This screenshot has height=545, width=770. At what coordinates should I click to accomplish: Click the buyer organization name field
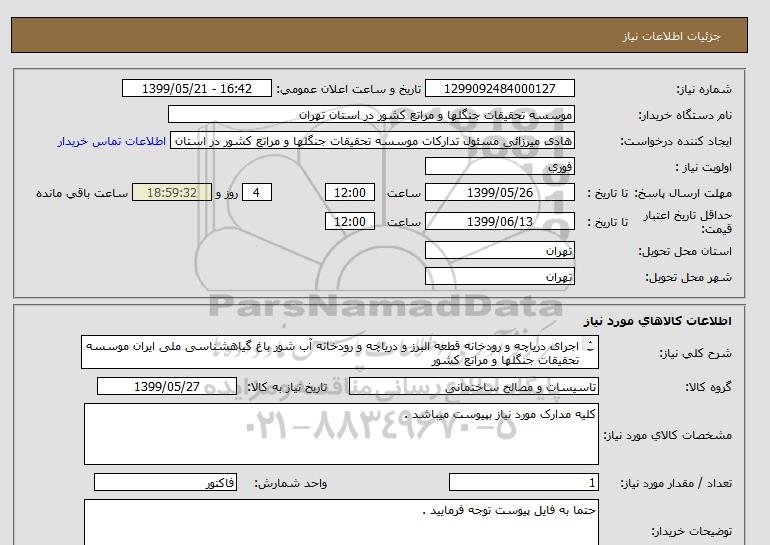point(371,114)
